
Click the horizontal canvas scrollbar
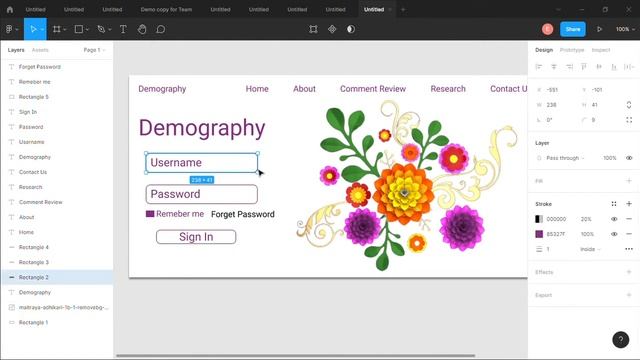296,356
